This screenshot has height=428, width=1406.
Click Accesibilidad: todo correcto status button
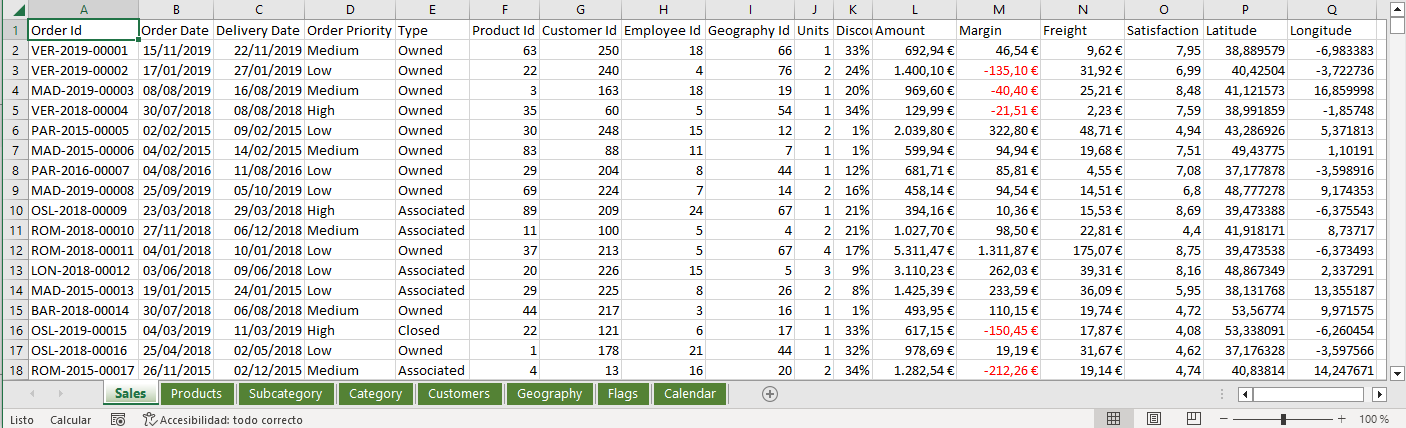(222, 420)
